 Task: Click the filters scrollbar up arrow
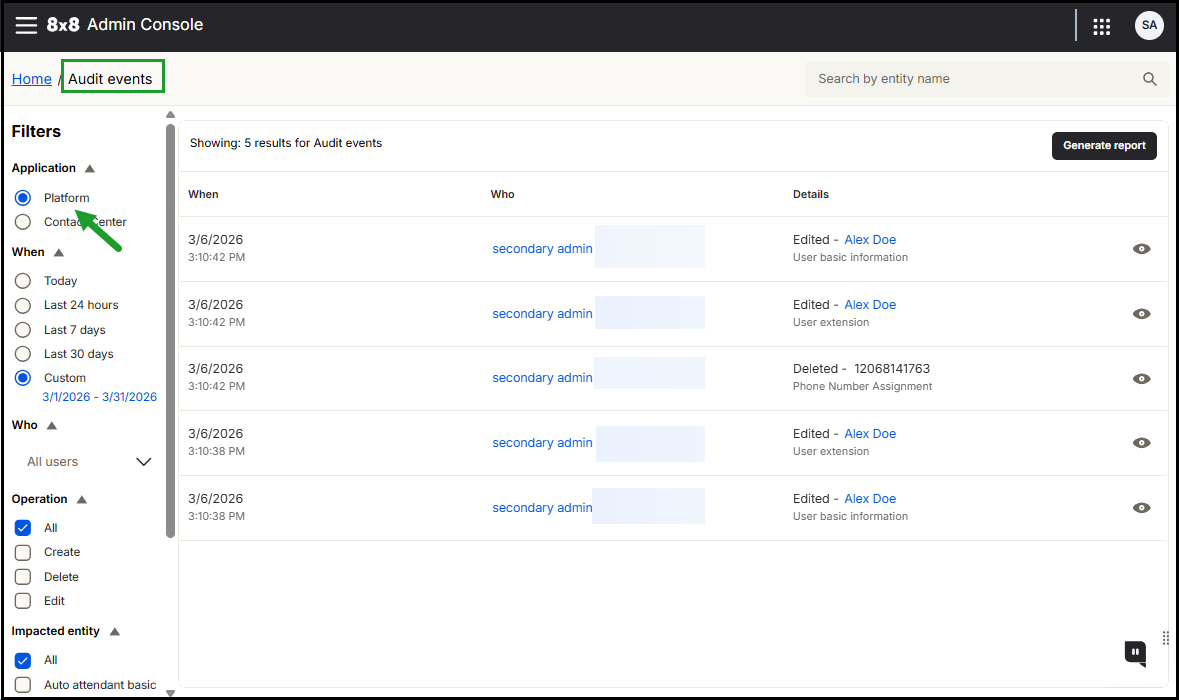pyautogui.click(x=171, y=115)
